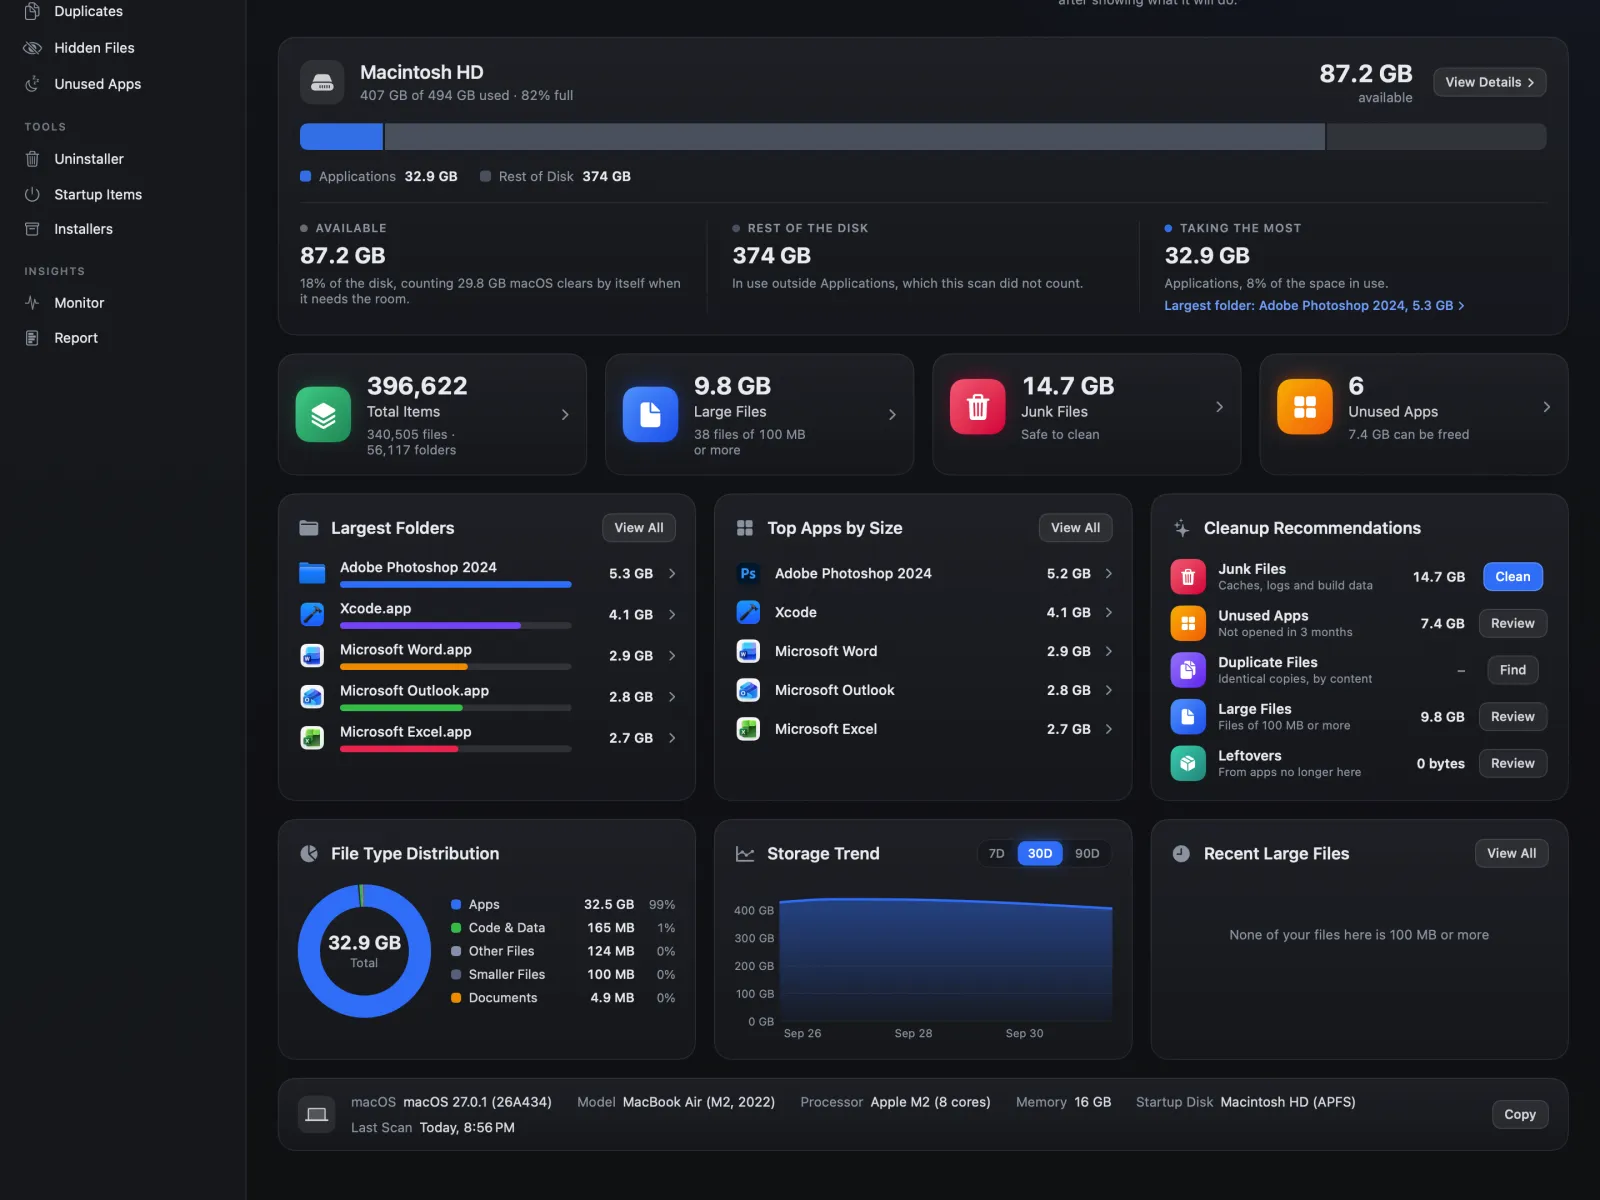The width and height of the screenshot is (1600, 1200).
Task: Open Microsoft Outlook chevron in Top Apps
Action: pos(1108,690)
